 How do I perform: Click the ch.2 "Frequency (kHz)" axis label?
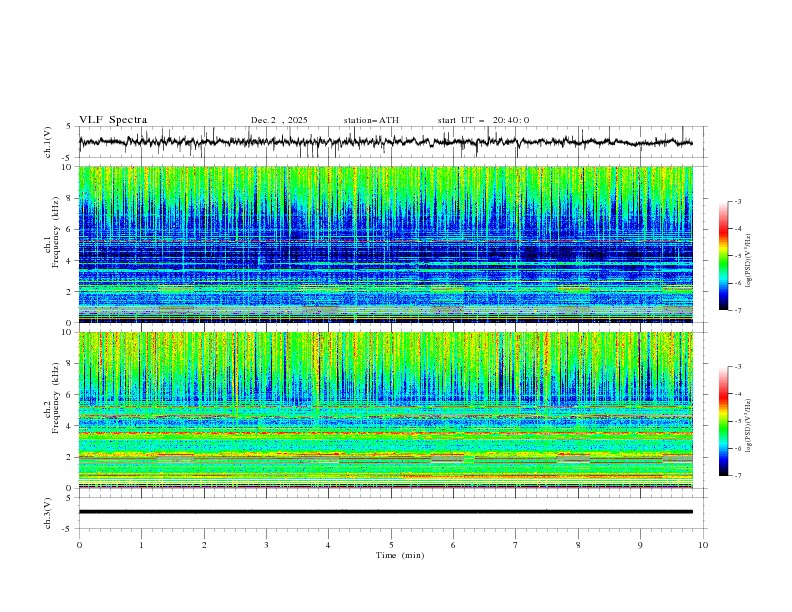click(x=56, y=399)
